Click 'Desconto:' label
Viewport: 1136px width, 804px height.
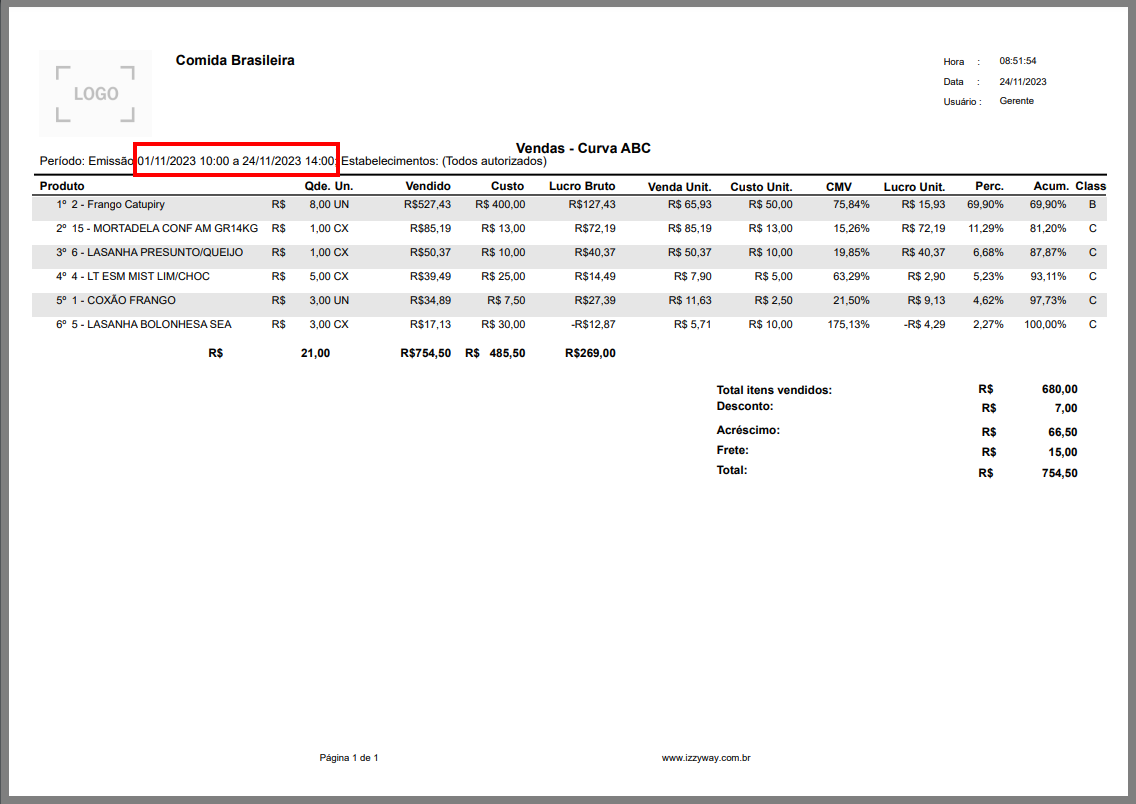745,406
